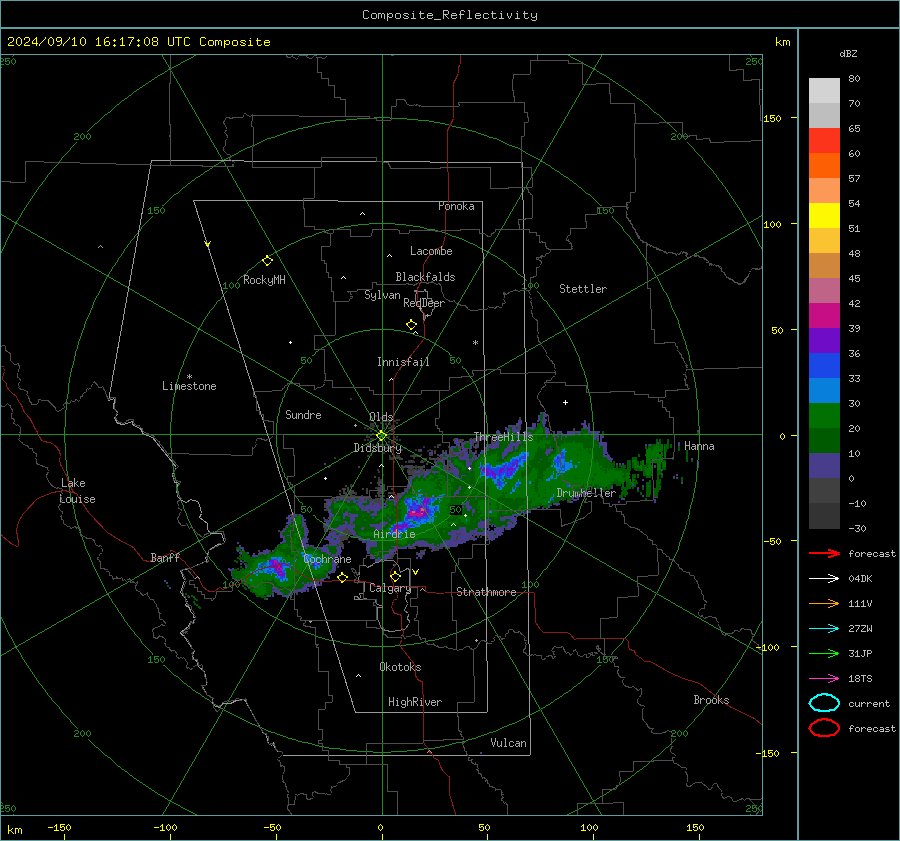The height and width of the screenshot is (841, 900).
Task: Select the light gray 80 dBZ swatch
Action: (824, 90)
